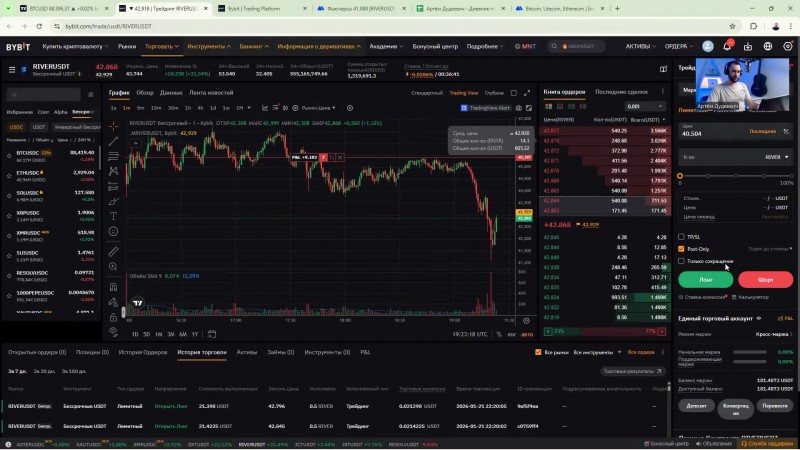Click the Депозит button
800x450 pixels.
[696, 406]
